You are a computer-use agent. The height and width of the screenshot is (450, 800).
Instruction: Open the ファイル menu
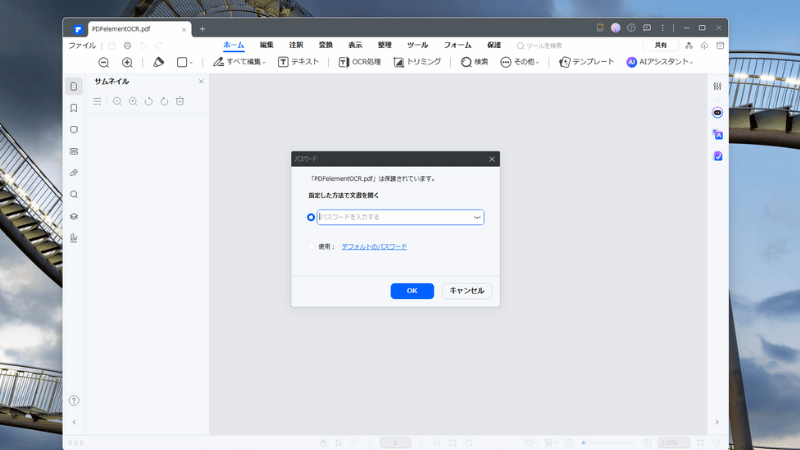coord(82,45)
